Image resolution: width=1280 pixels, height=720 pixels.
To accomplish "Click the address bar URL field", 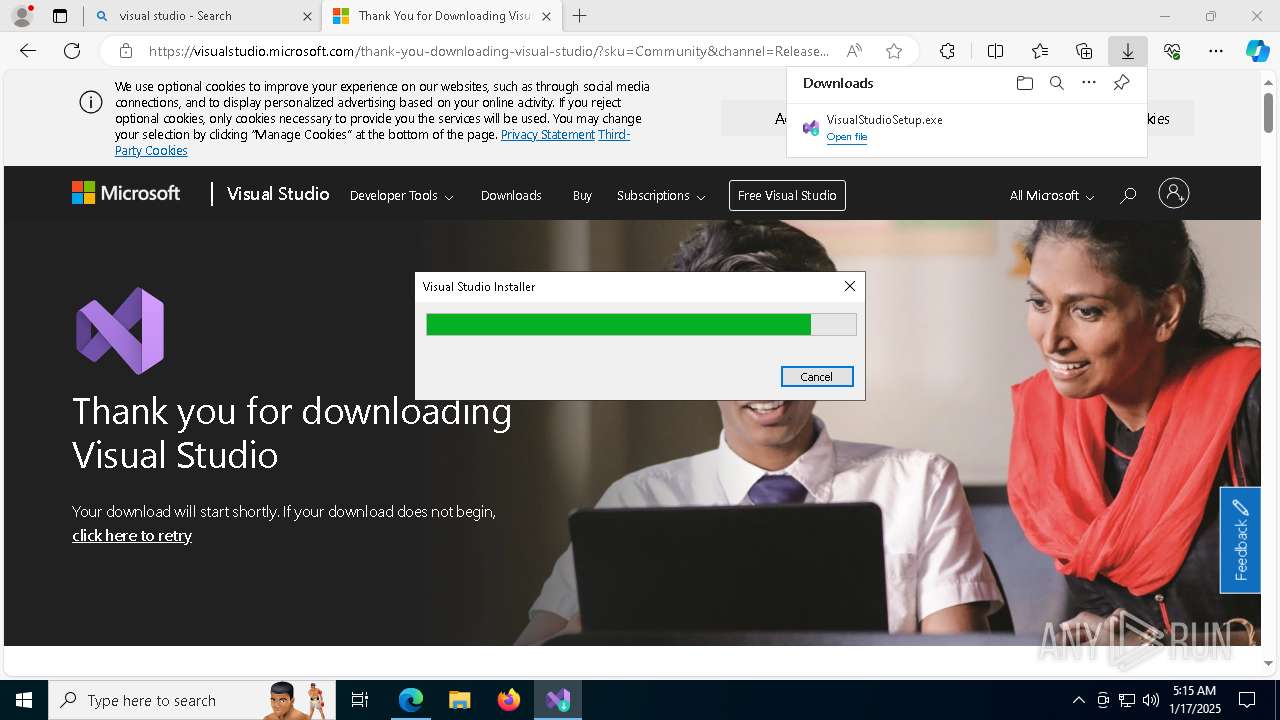I will click(x=488, y=51).
